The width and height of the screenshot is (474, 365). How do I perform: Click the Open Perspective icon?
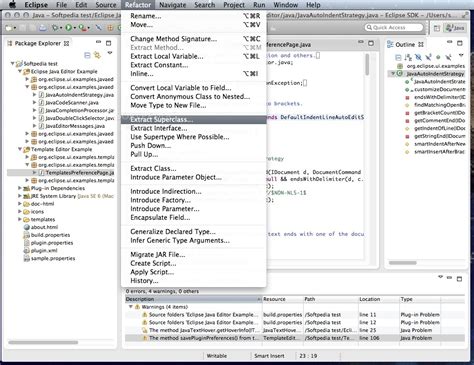437,28
